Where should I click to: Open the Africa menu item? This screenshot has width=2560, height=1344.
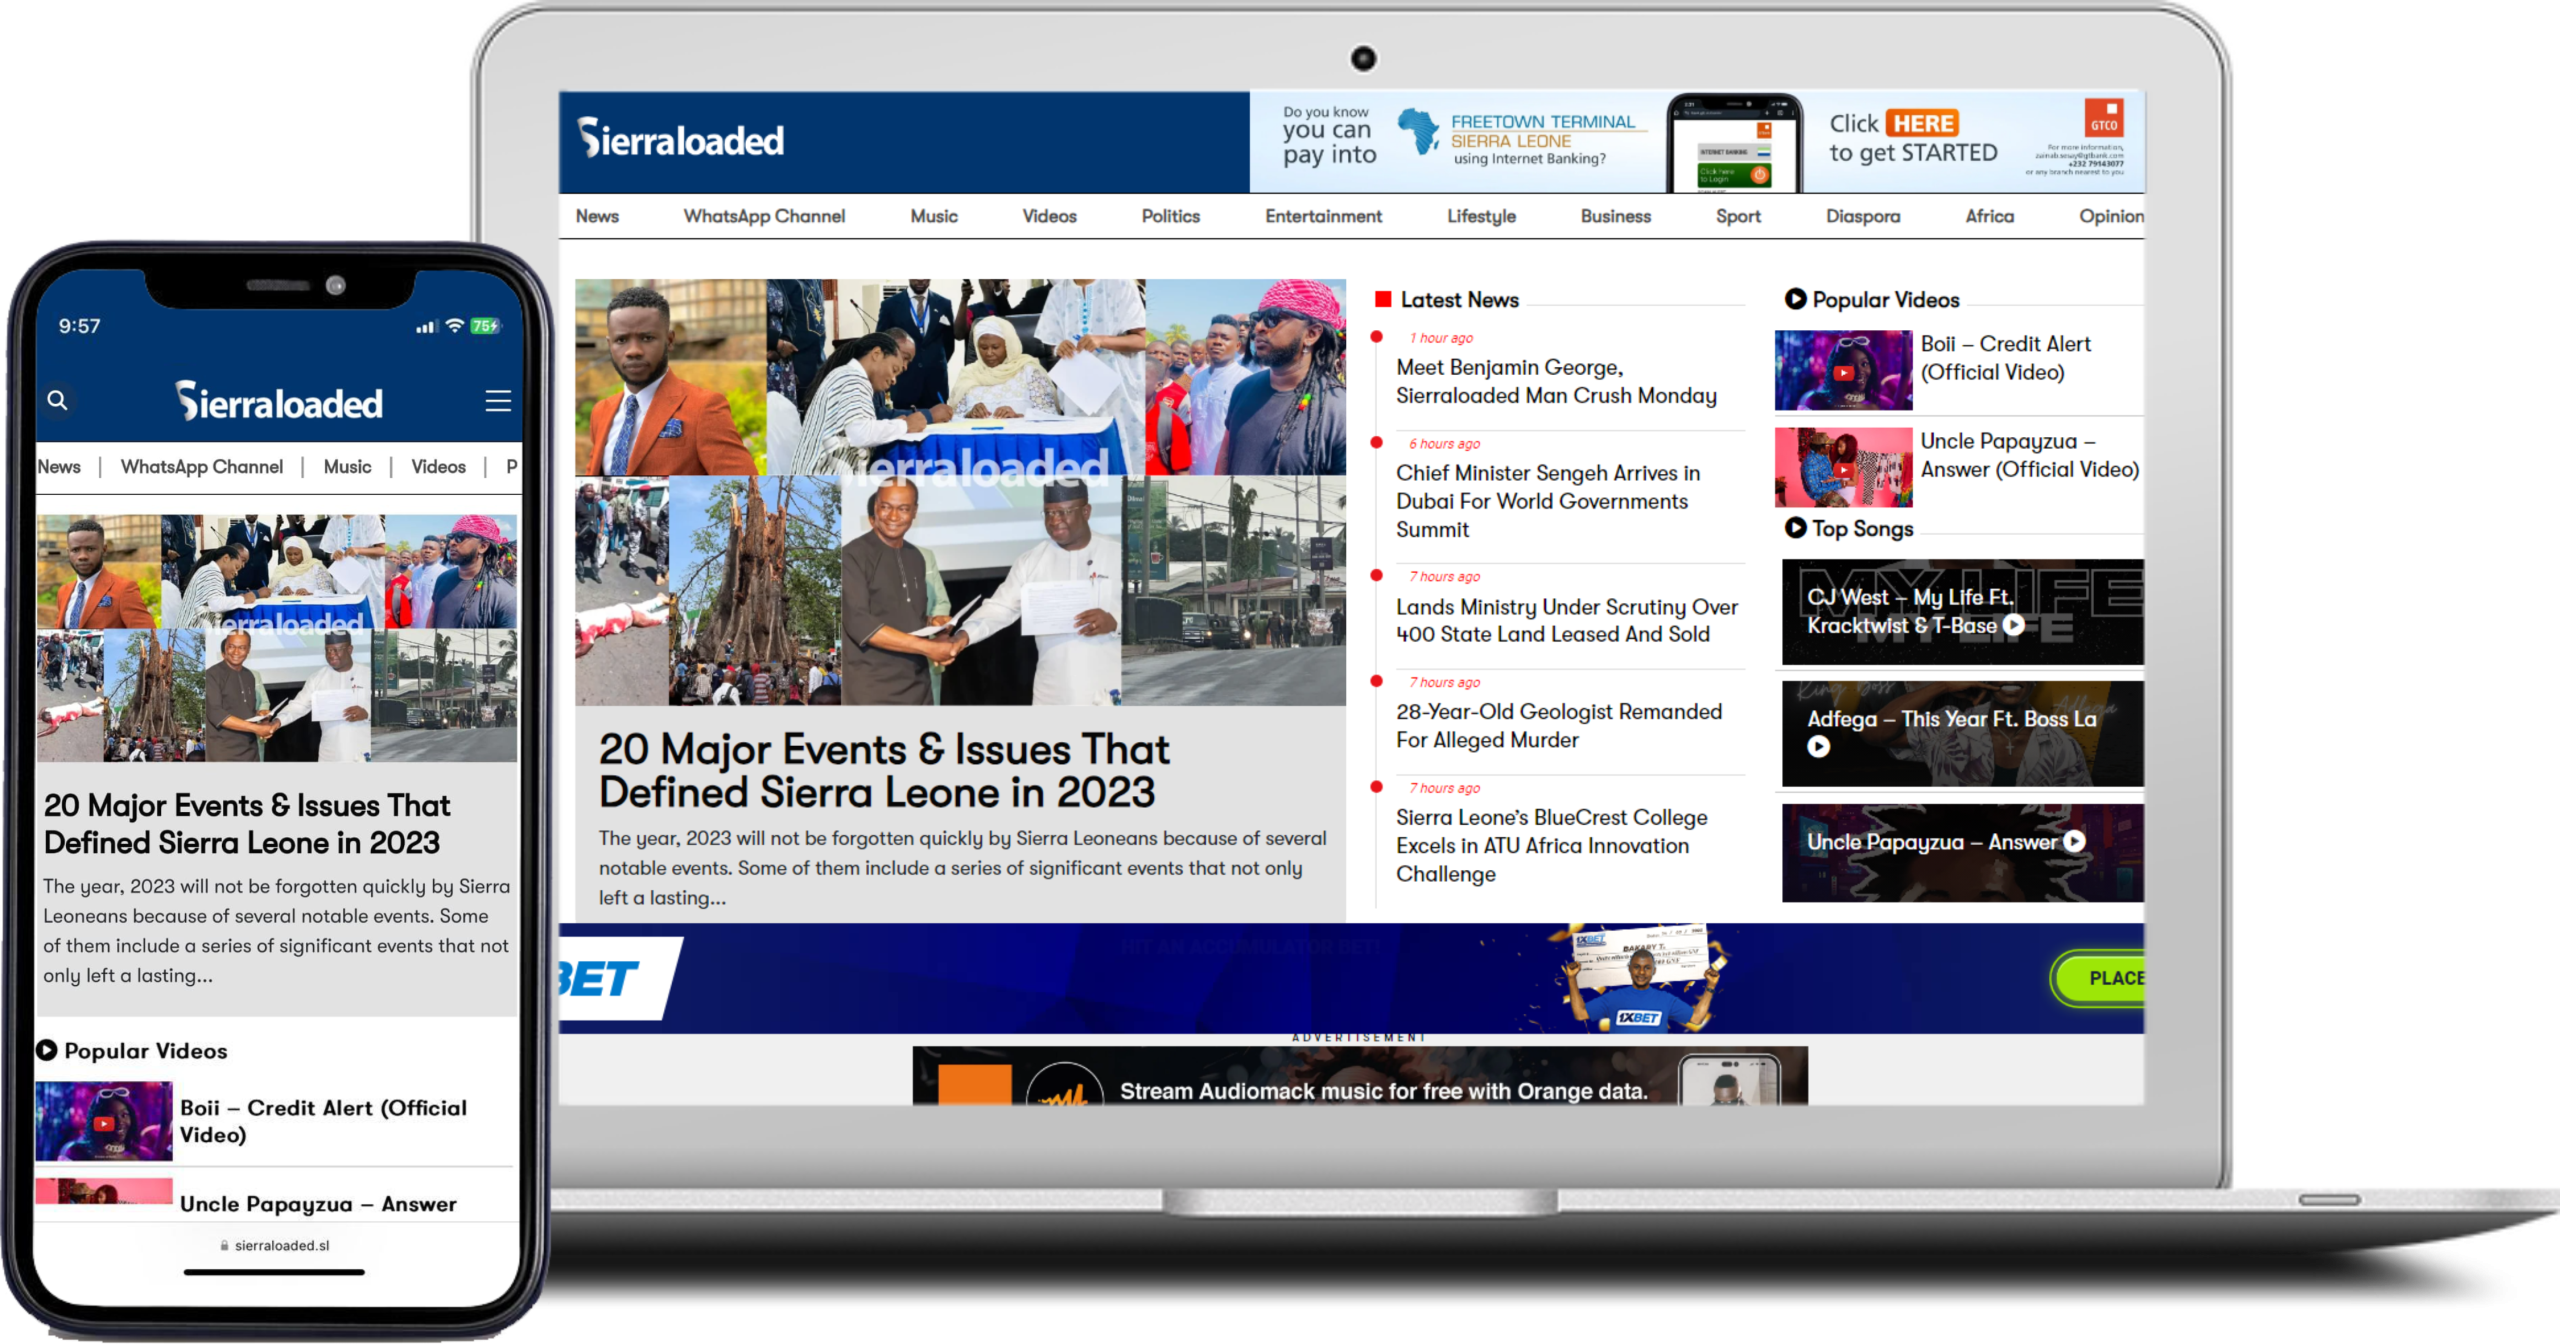(x=1989, y=216)
